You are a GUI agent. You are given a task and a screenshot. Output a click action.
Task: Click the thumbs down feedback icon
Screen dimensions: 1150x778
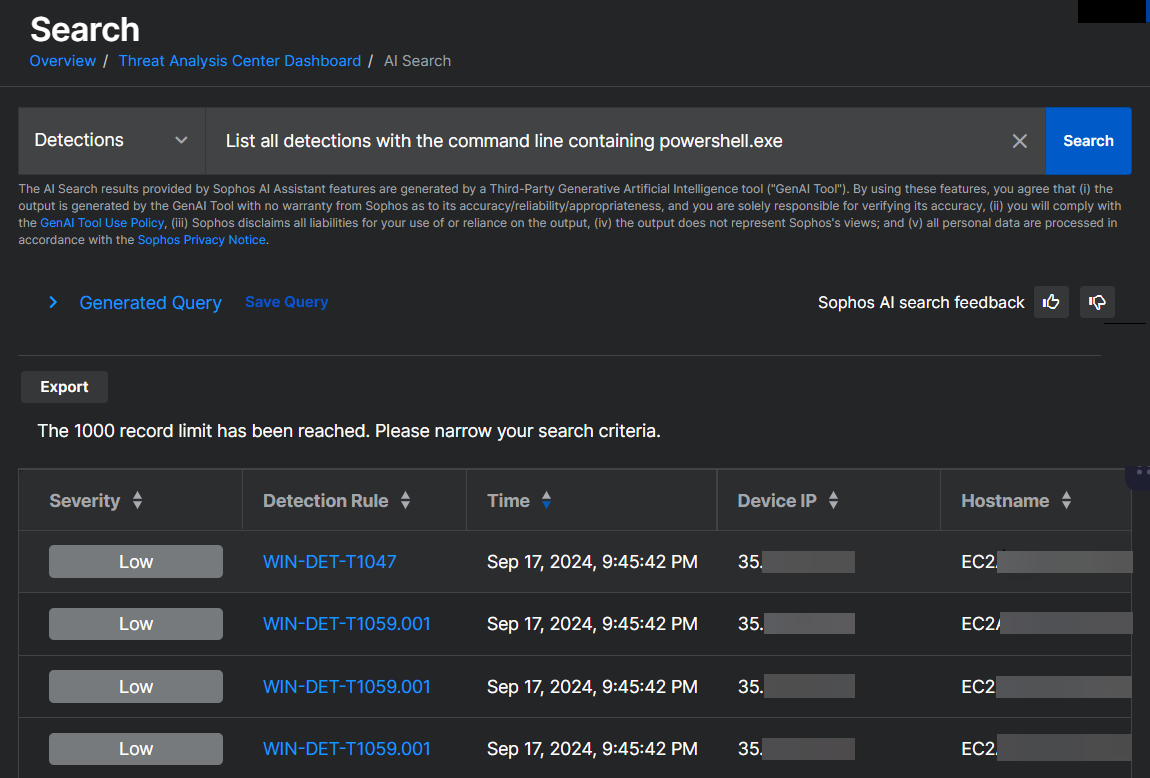coord(1097,302)
